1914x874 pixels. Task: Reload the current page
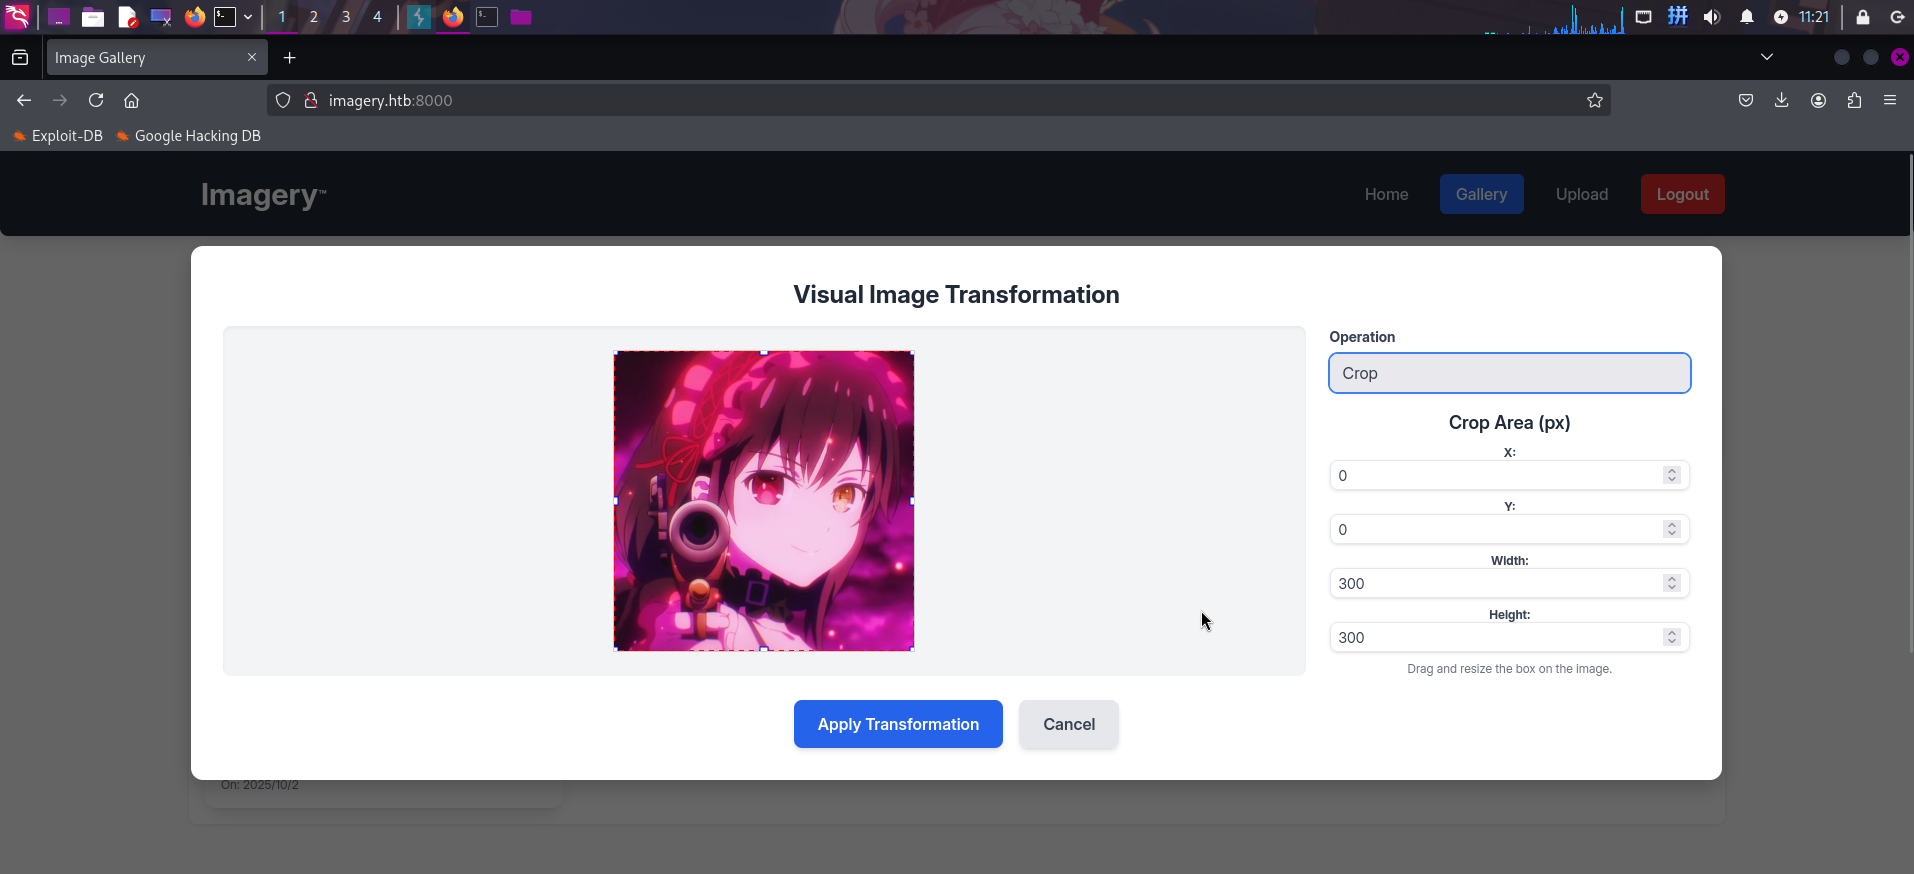[96, 100]
